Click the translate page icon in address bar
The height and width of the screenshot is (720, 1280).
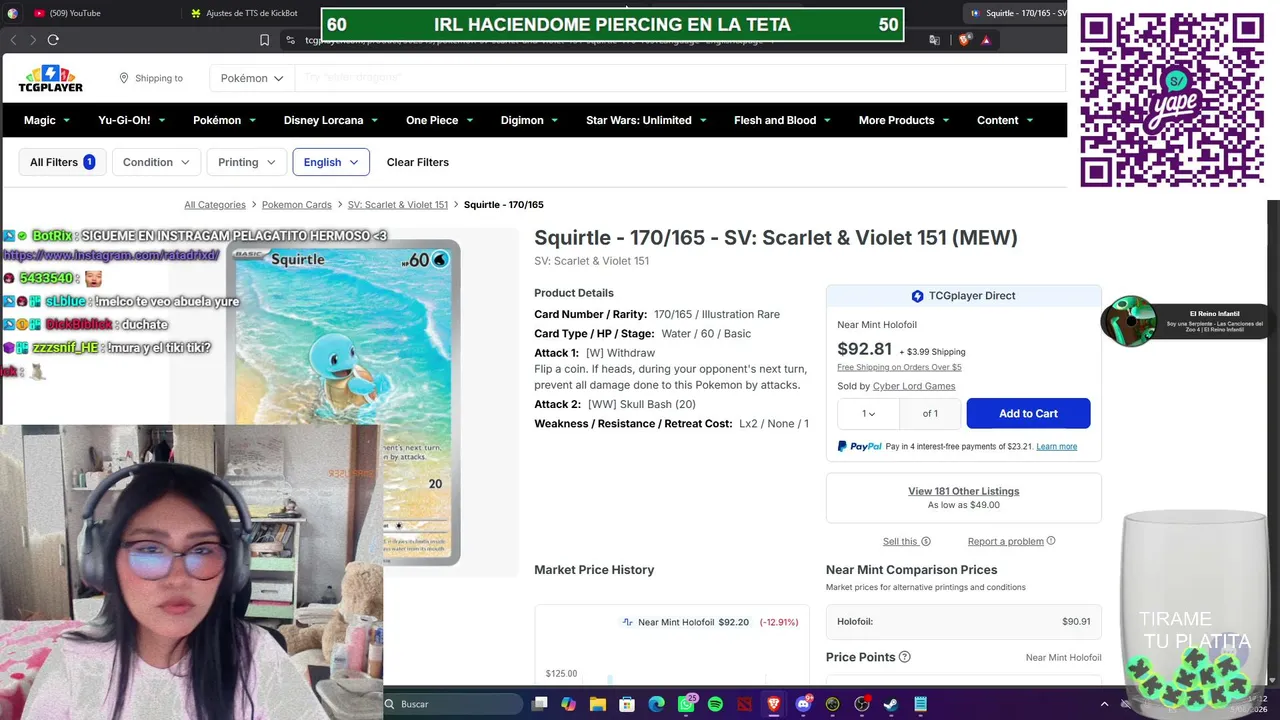tap(934, 40)
